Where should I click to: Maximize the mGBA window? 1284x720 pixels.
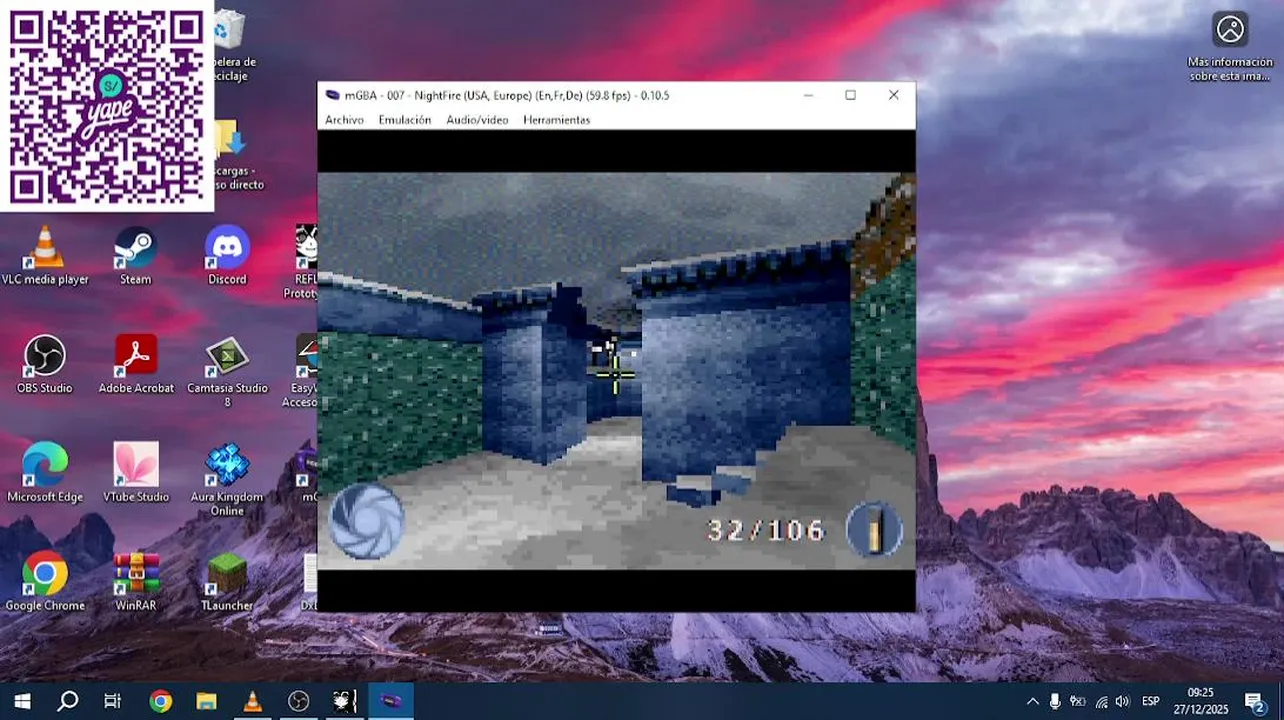click(850, 95)
